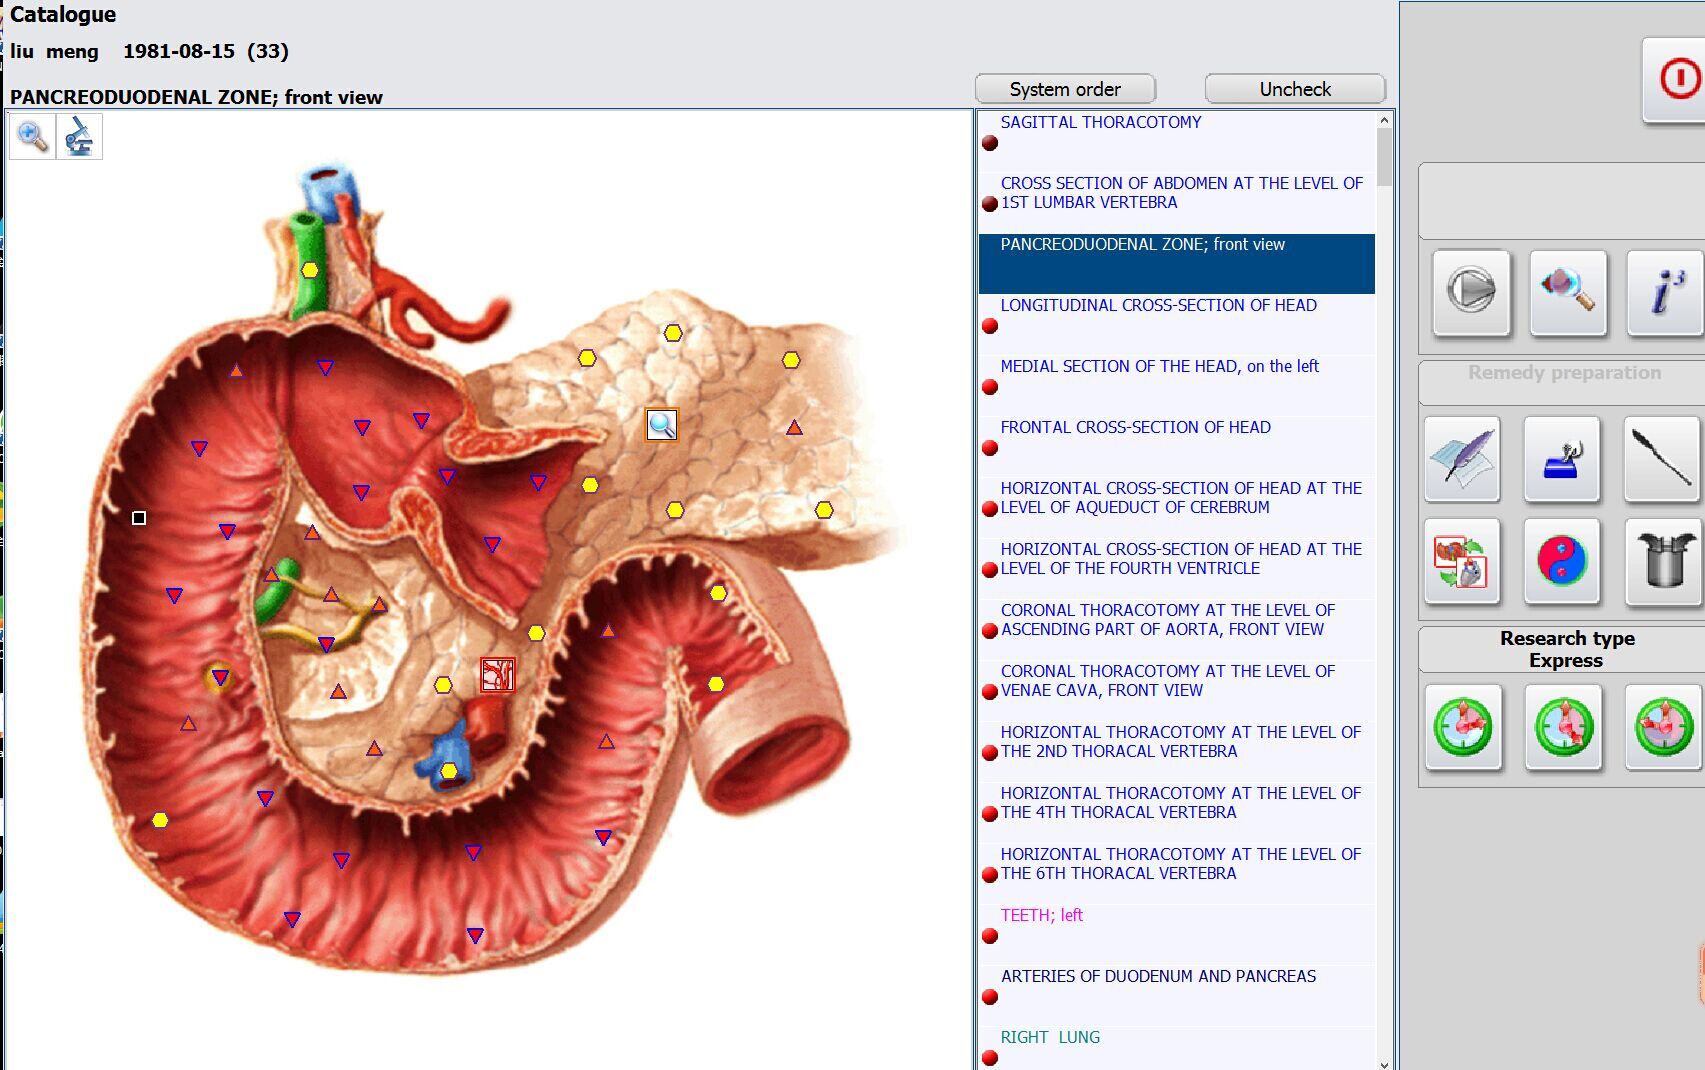Viewport: 1705px width, 1070px height.
Task: Select ARTERIES OF DUODENUM AND PANCREAS entry
Action: pyautogui.click(x=1158, y=976)
